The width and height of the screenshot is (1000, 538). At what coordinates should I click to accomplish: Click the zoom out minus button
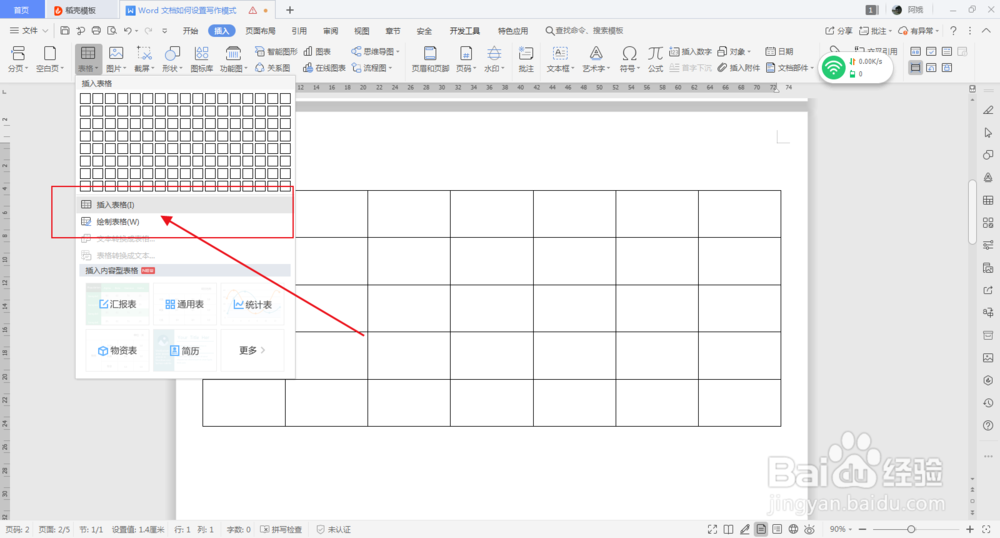click(x=862, y=529)
